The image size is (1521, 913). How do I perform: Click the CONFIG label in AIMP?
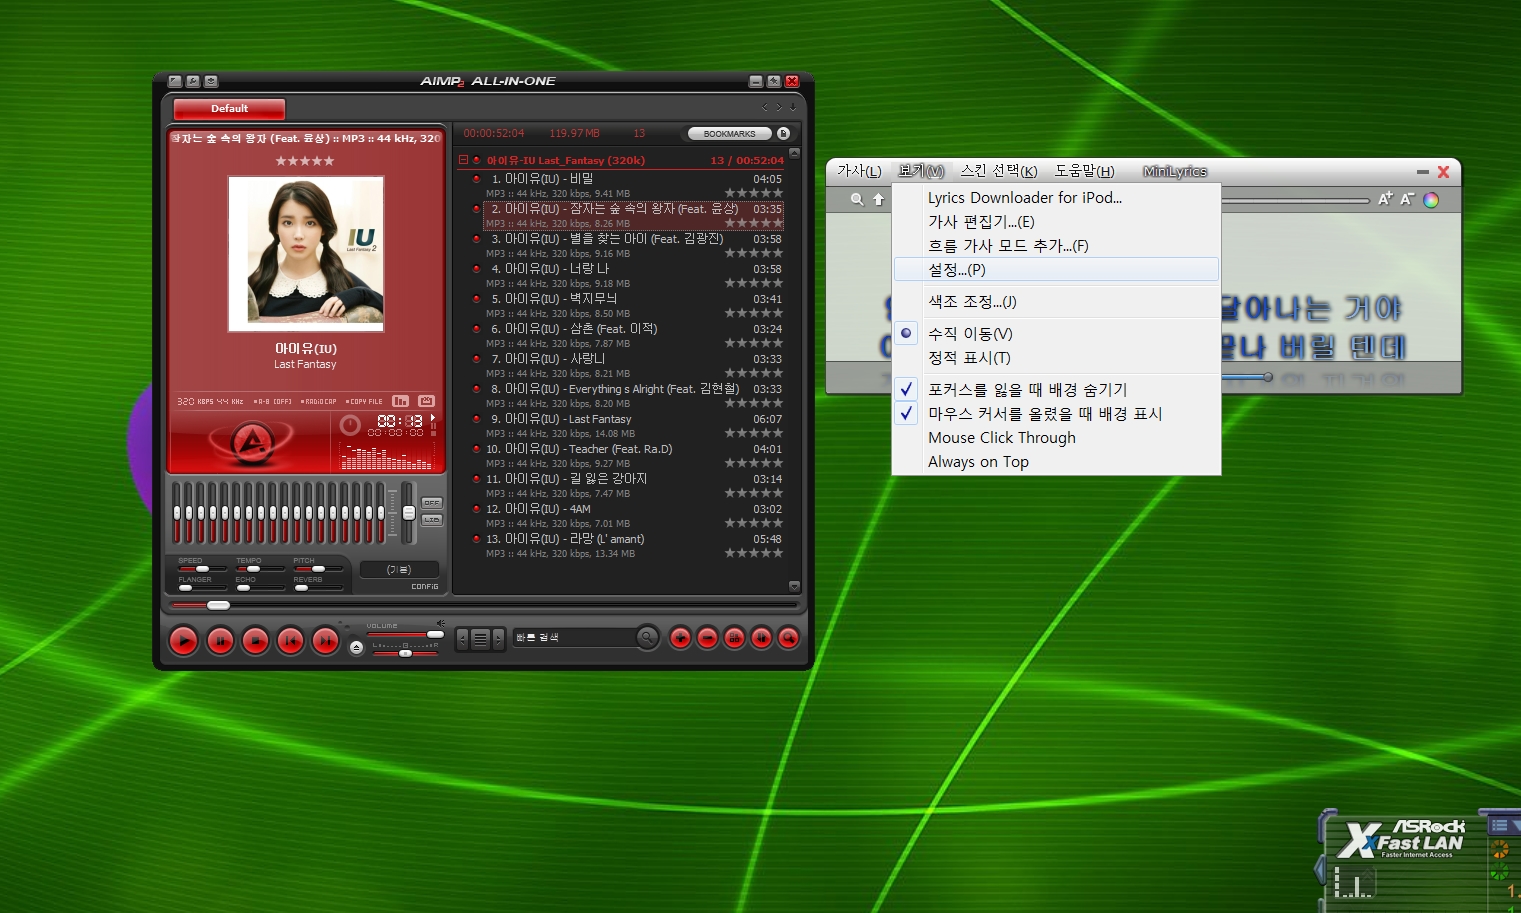pyautogui.click(x=425, y=586)
